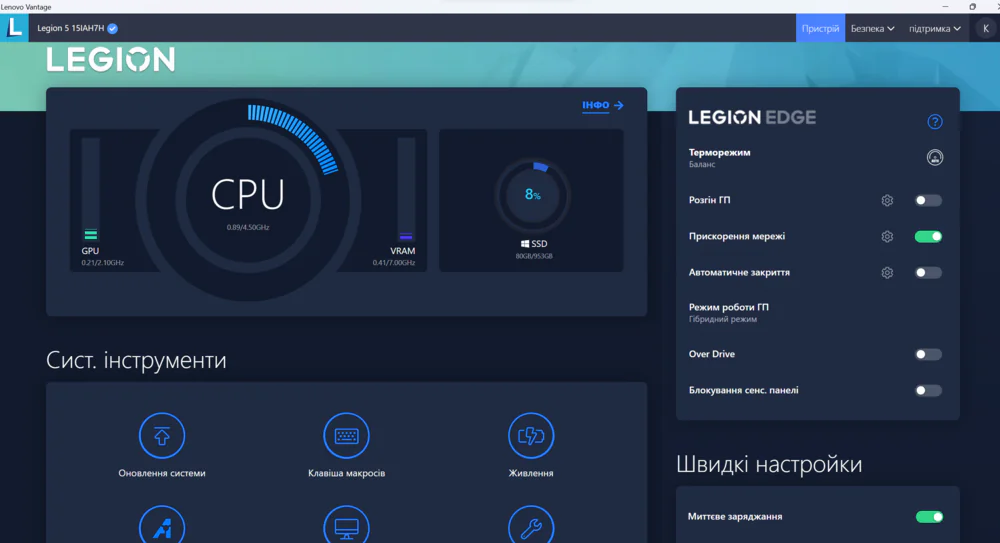Image resolution: width=1000 pixels, height=543 pixels.
Task: Click the SSD 80GB/953GB text
Action: coord(534,256)
